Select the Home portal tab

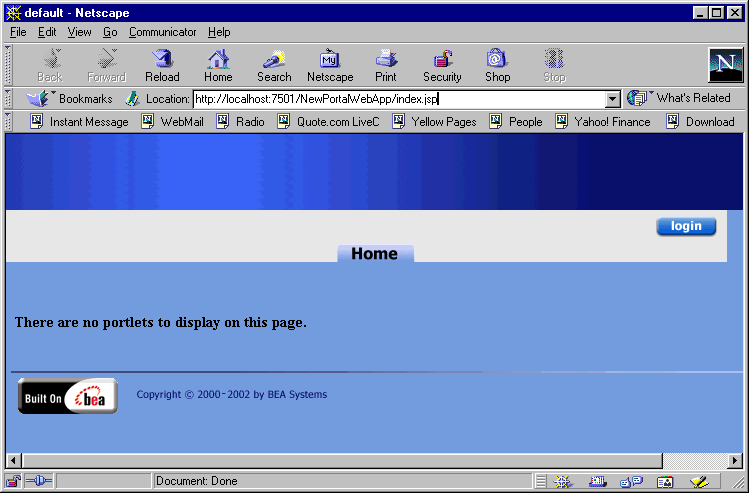tap(375, 253)
